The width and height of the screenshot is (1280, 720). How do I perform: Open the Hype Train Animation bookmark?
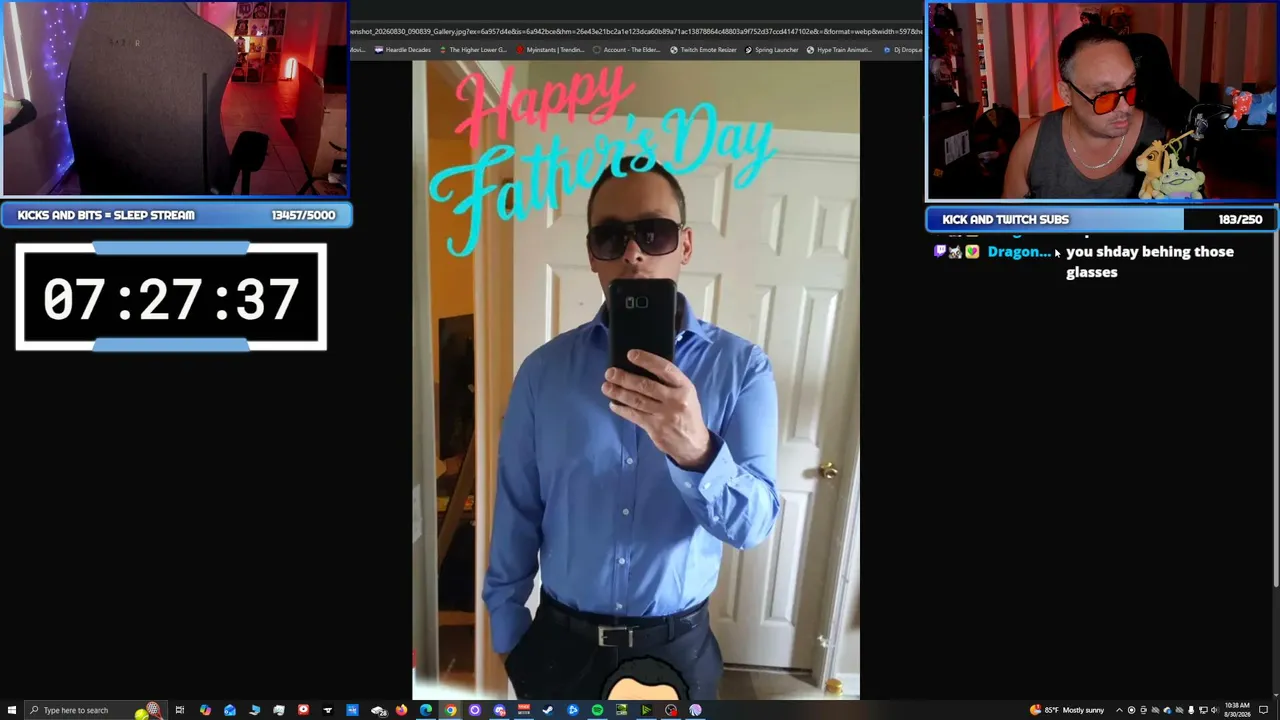coord(839,50)
